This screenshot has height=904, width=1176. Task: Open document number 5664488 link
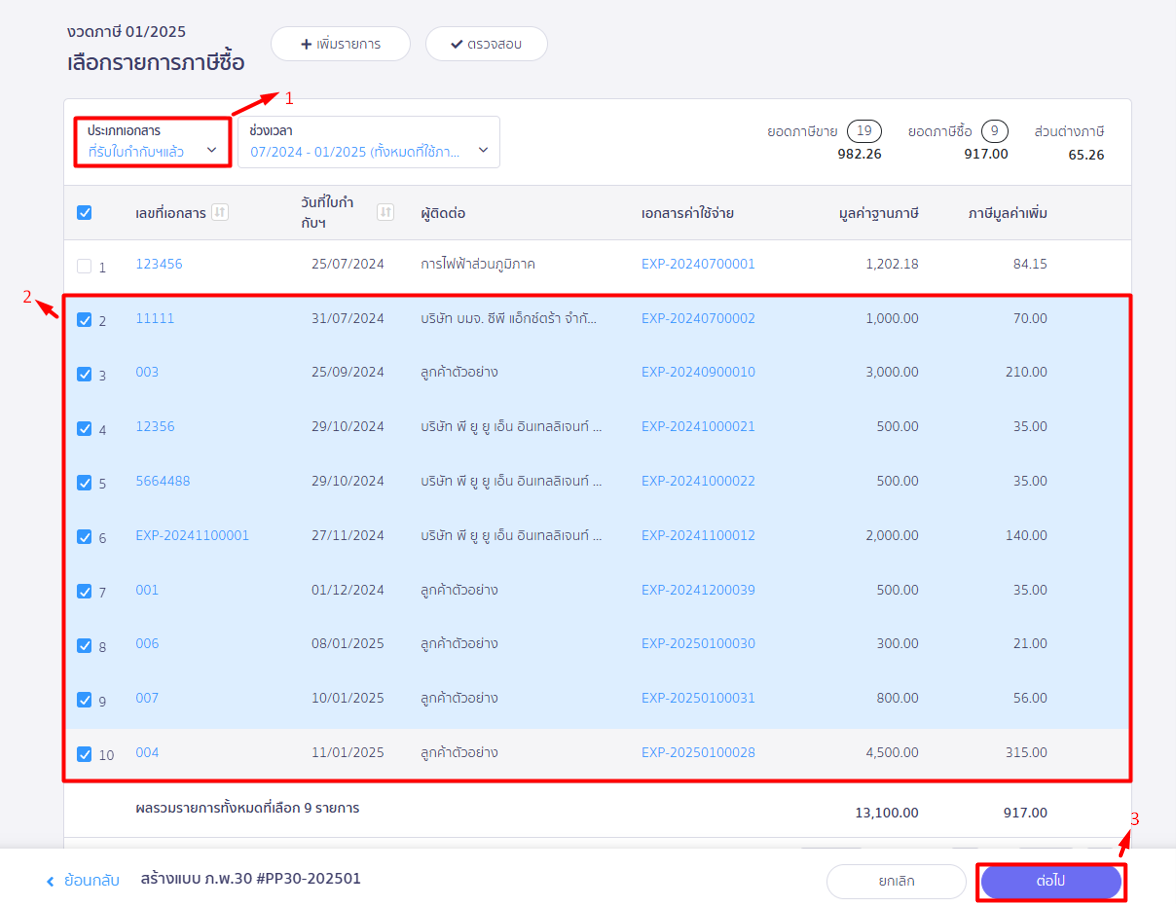pos(163,481)
